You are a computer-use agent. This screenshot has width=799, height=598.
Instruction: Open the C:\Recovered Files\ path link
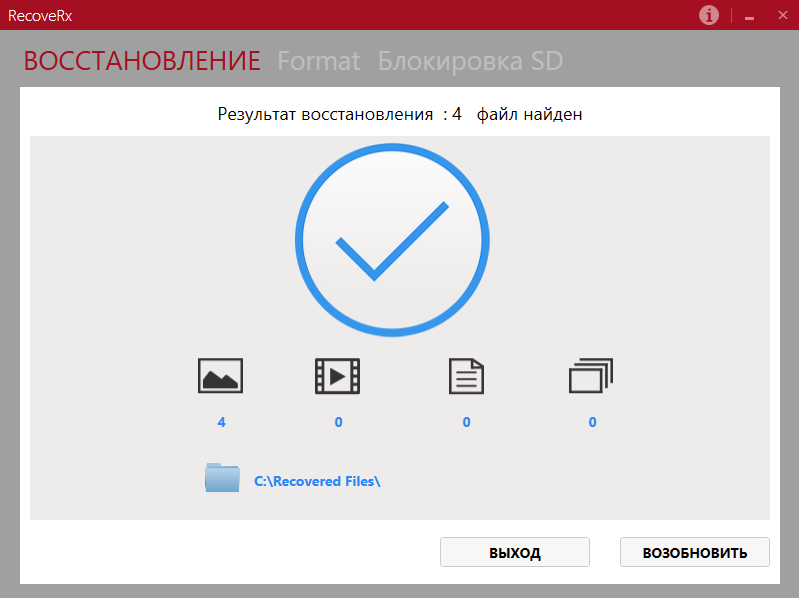click(x=317, y=481)
